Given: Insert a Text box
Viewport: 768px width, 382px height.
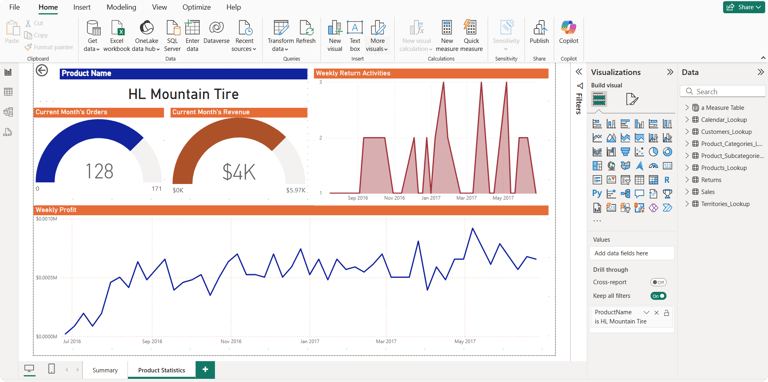Looking at the screenshot, I should click(355, 36).
